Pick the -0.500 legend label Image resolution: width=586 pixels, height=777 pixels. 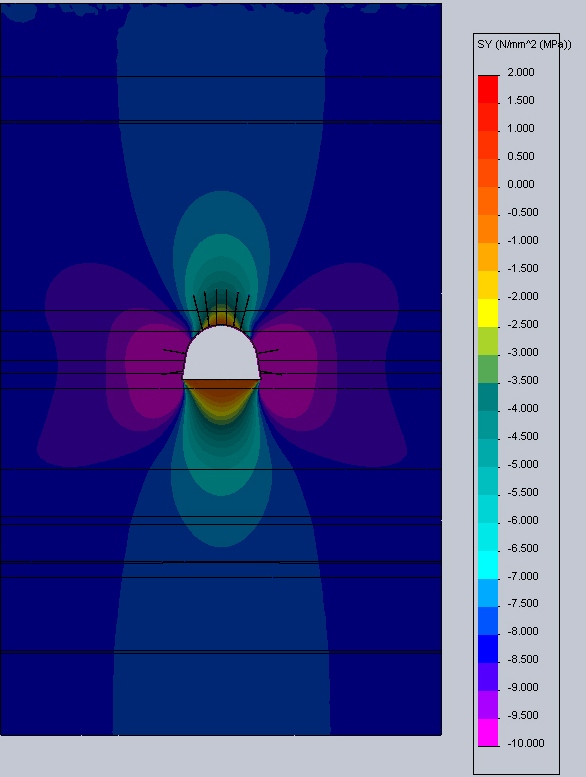coord(523,213)
